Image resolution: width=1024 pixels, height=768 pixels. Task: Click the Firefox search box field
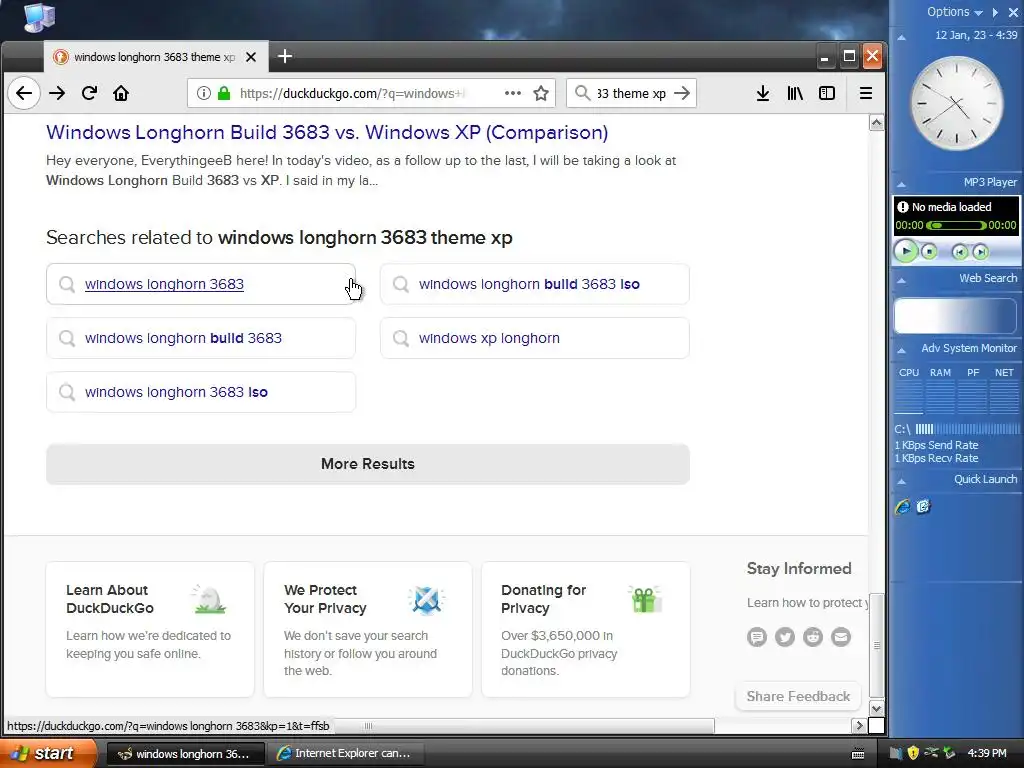point(631,93)
